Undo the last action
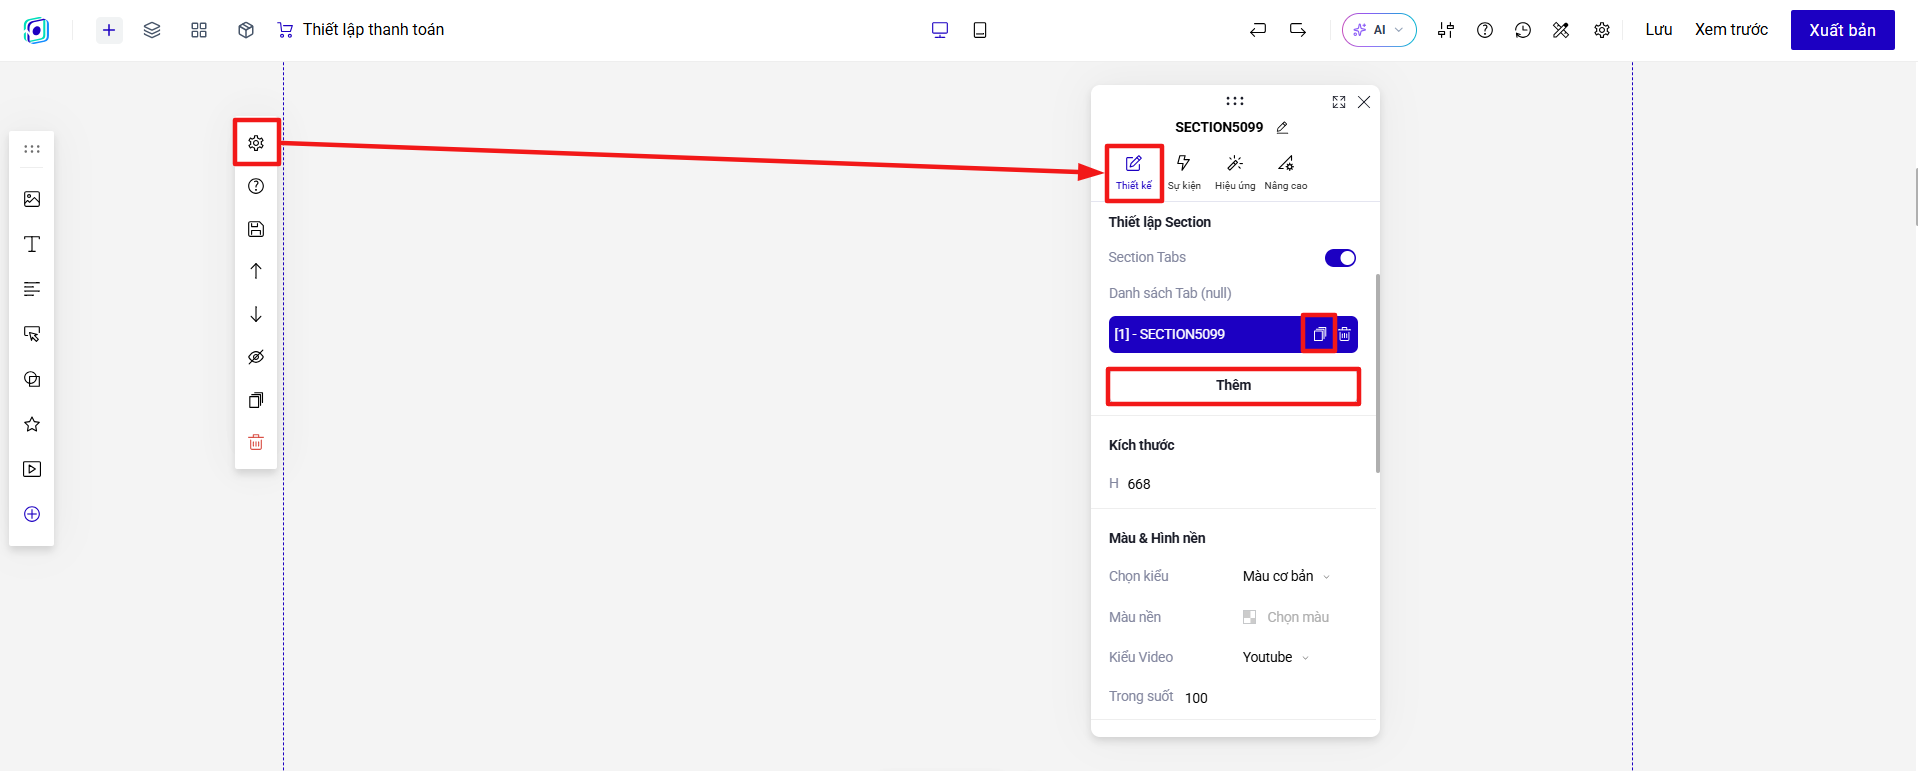 [x=1258, y=30]
